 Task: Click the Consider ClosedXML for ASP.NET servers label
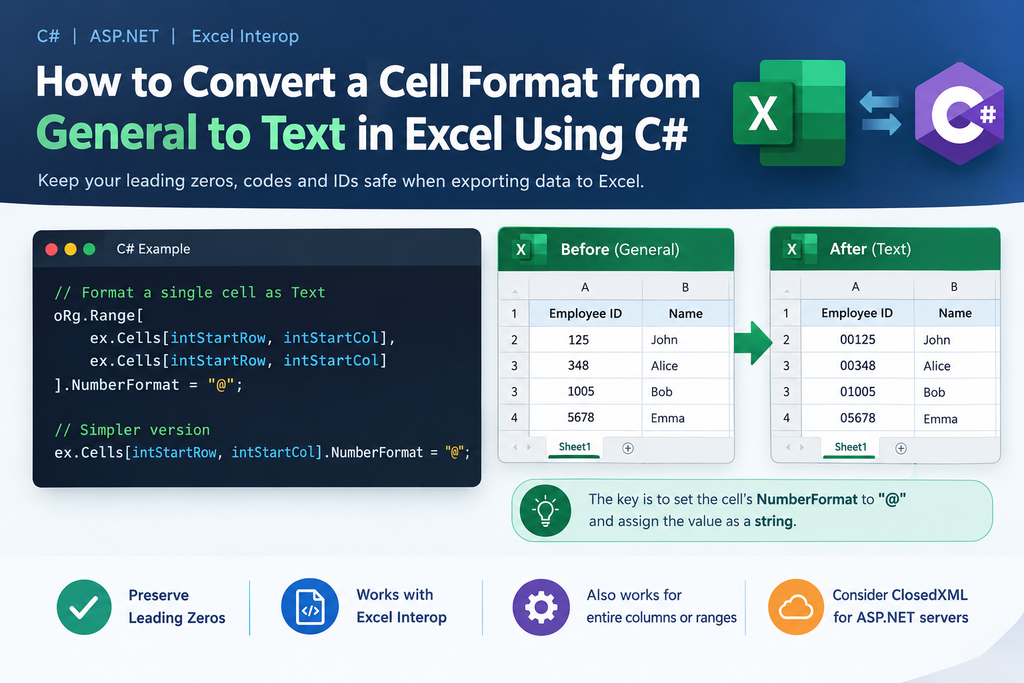(x=901, y=606)
